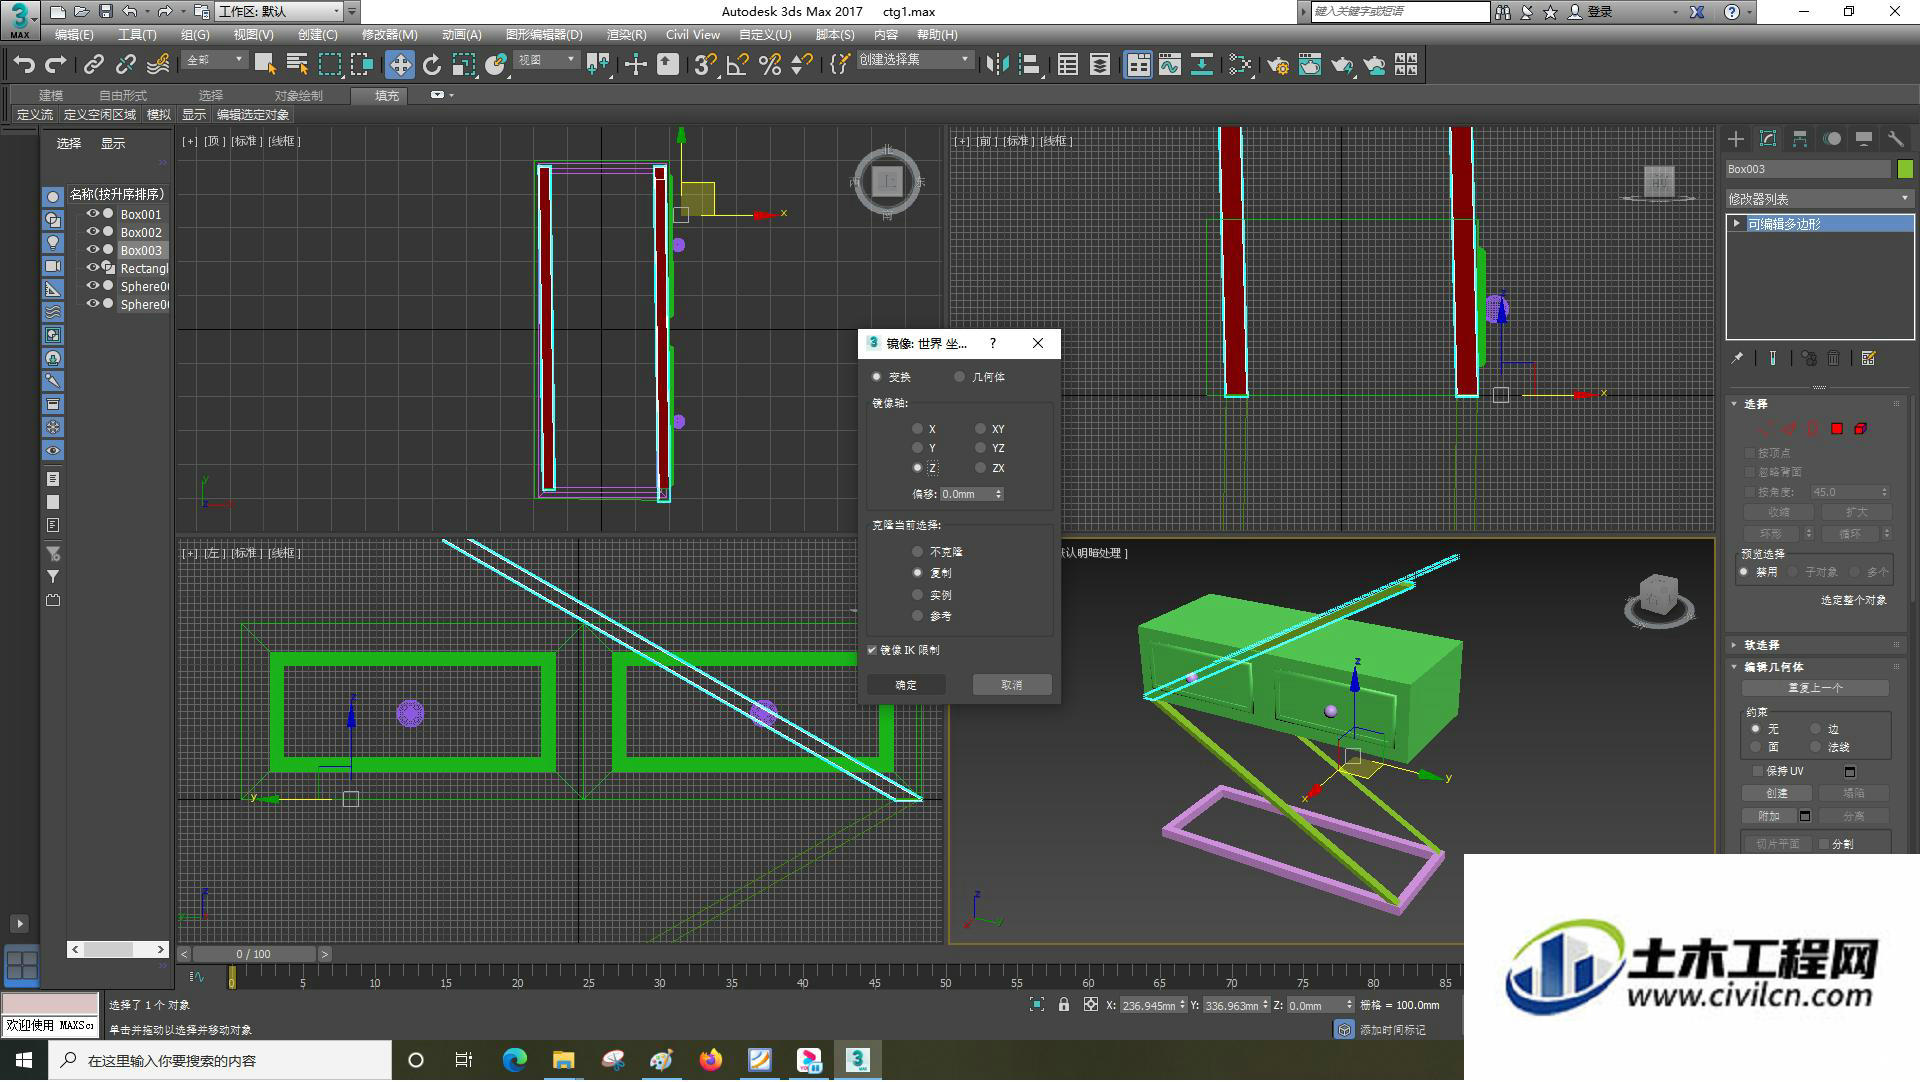Viewport: 1920px width, 1082px height.
Task: Select polygon sub-object level red square
Action: (x=1837, y=429)
